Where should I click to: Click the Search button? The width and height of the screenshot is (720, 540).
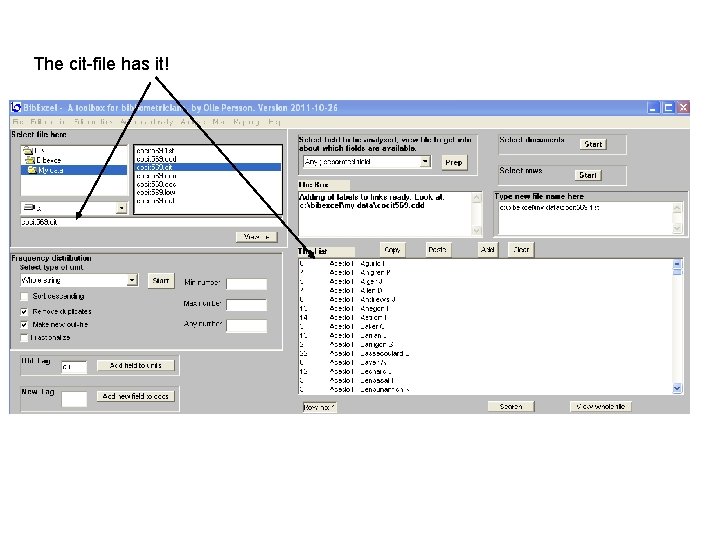[511, 406]
